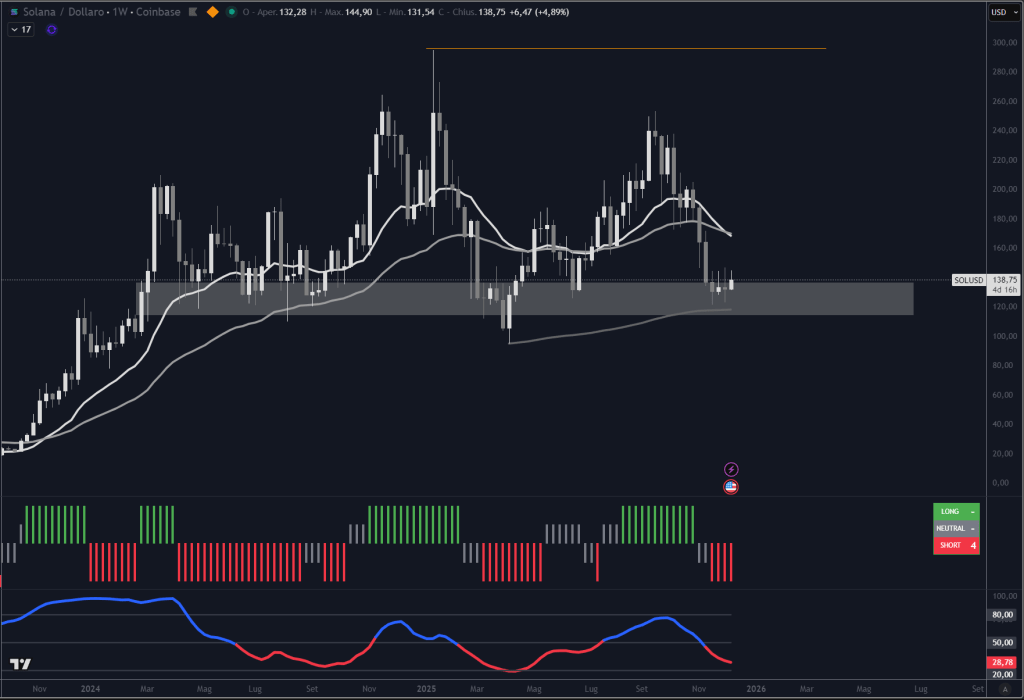Collapse the LONG signals row
1024x700 pixels.
pyautogui.click(x=955, y=511)
